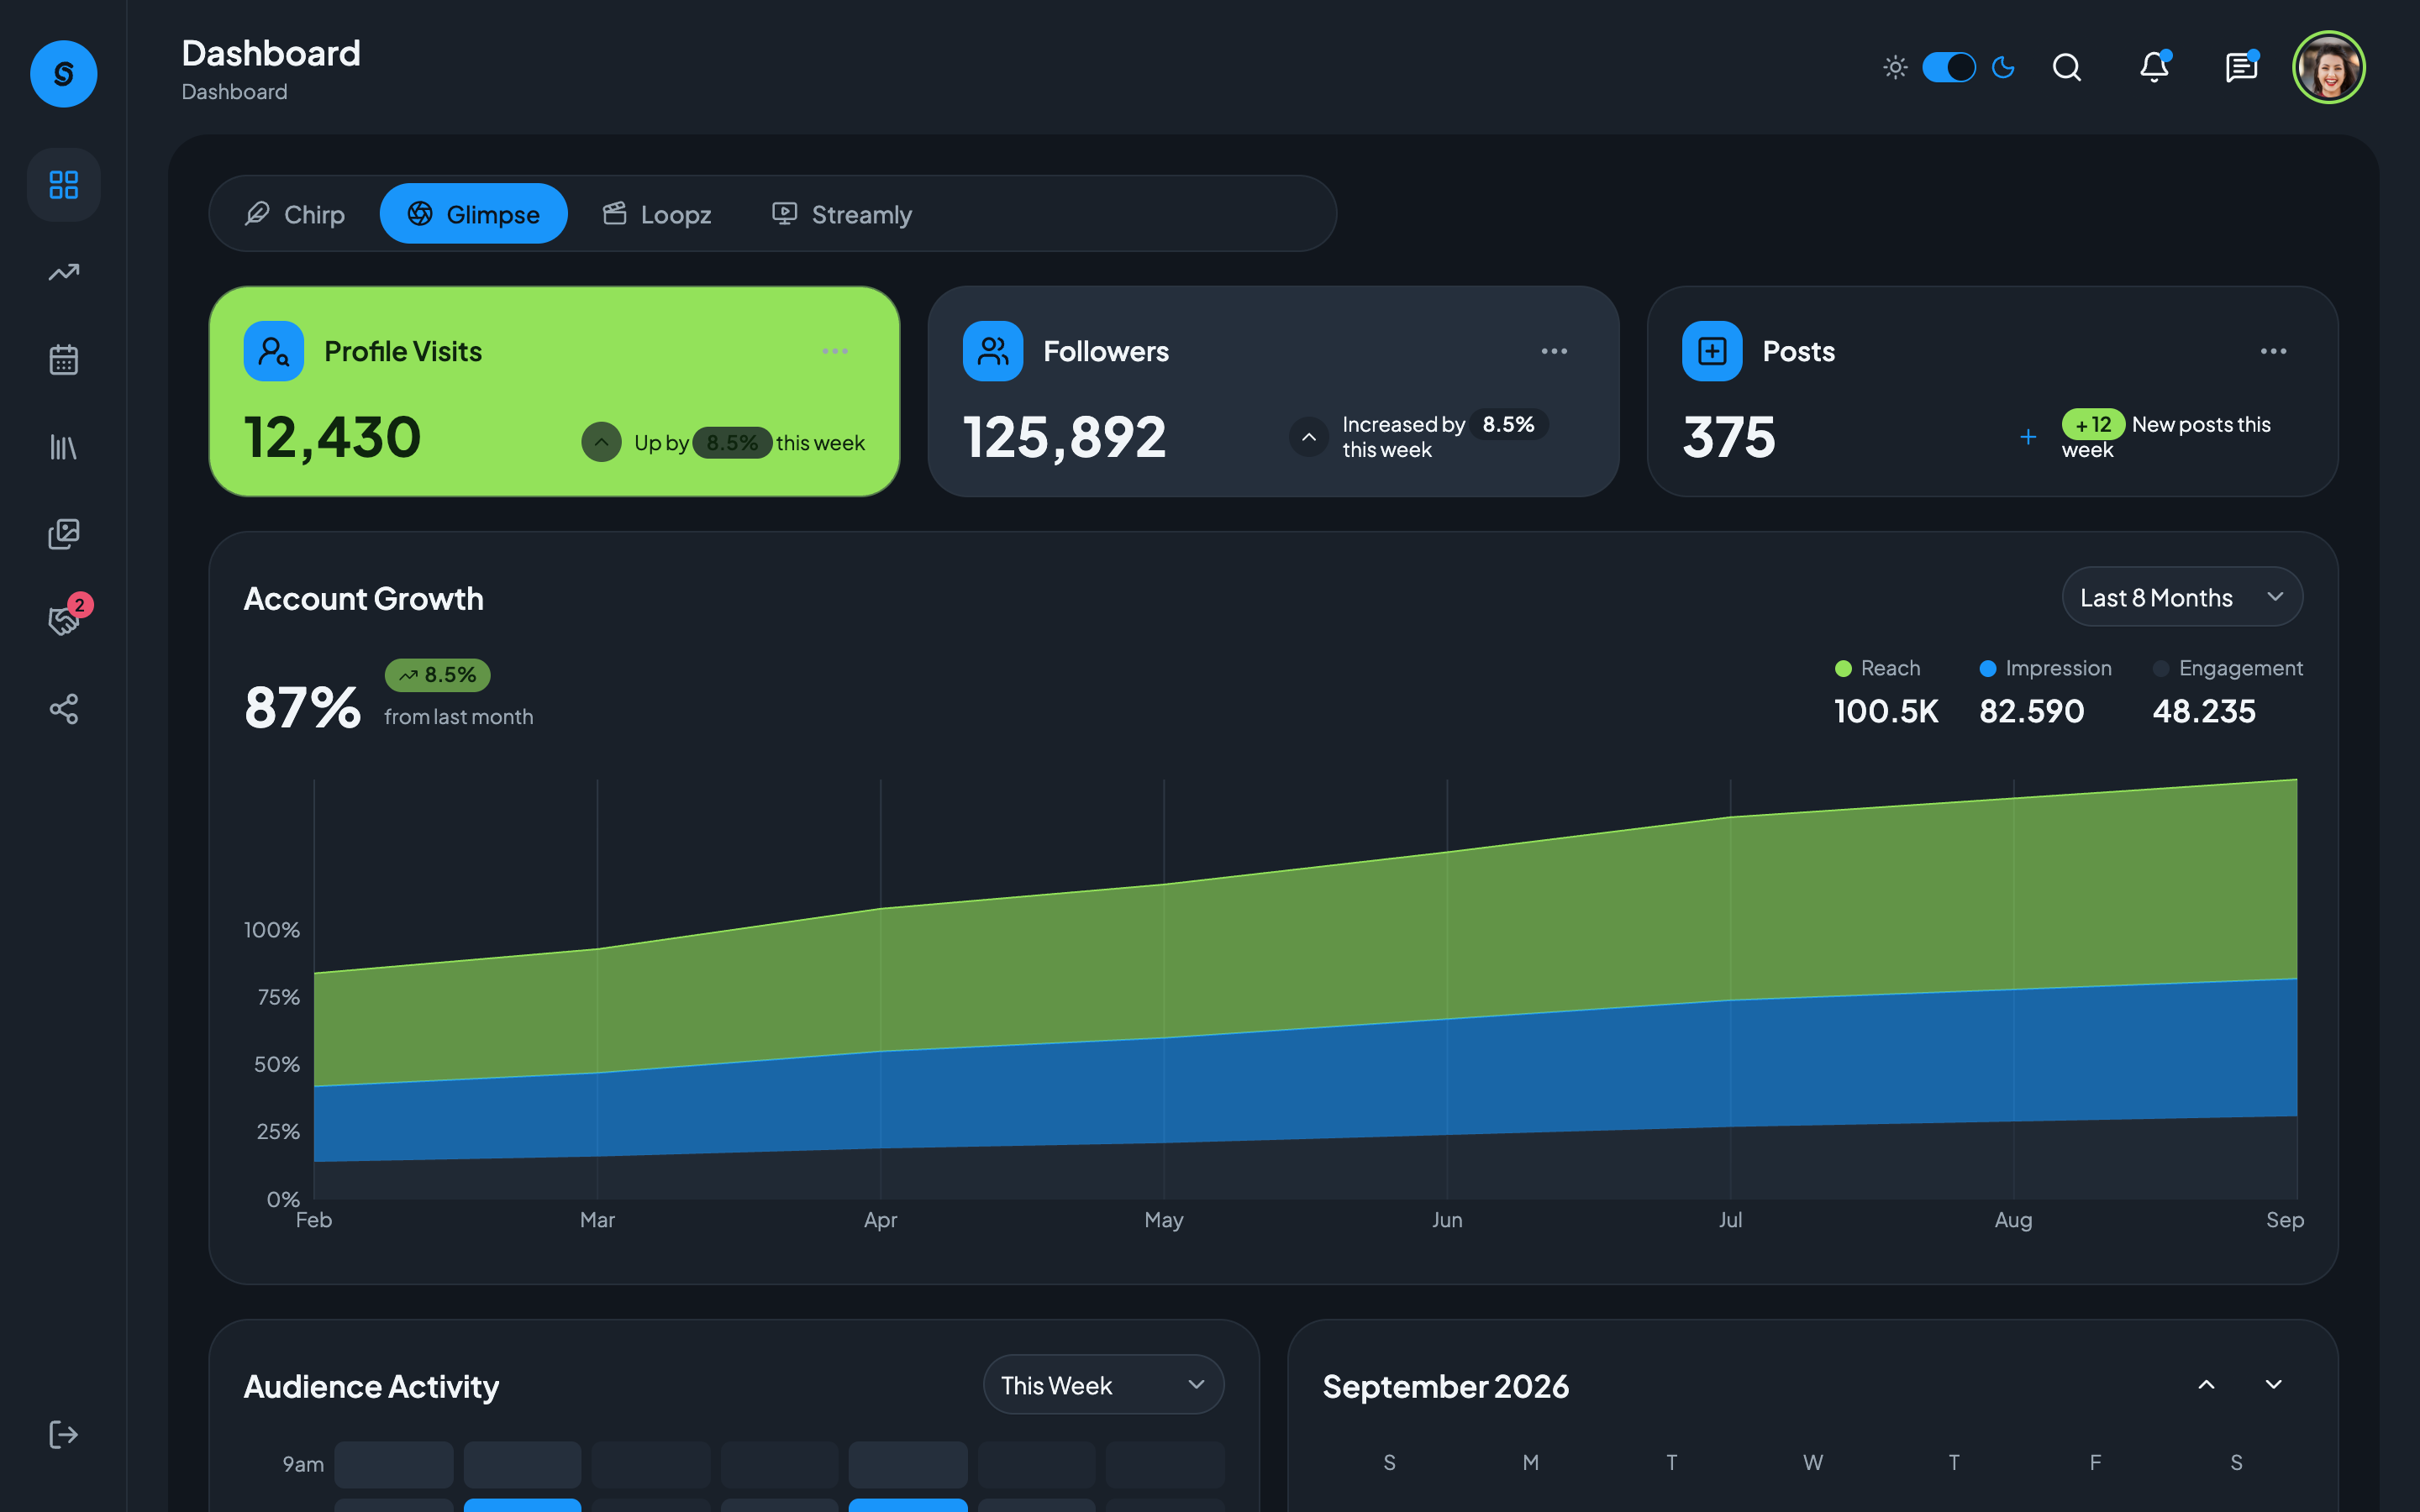Open the dashboard grid icon in sidebar

pos(64,185)
